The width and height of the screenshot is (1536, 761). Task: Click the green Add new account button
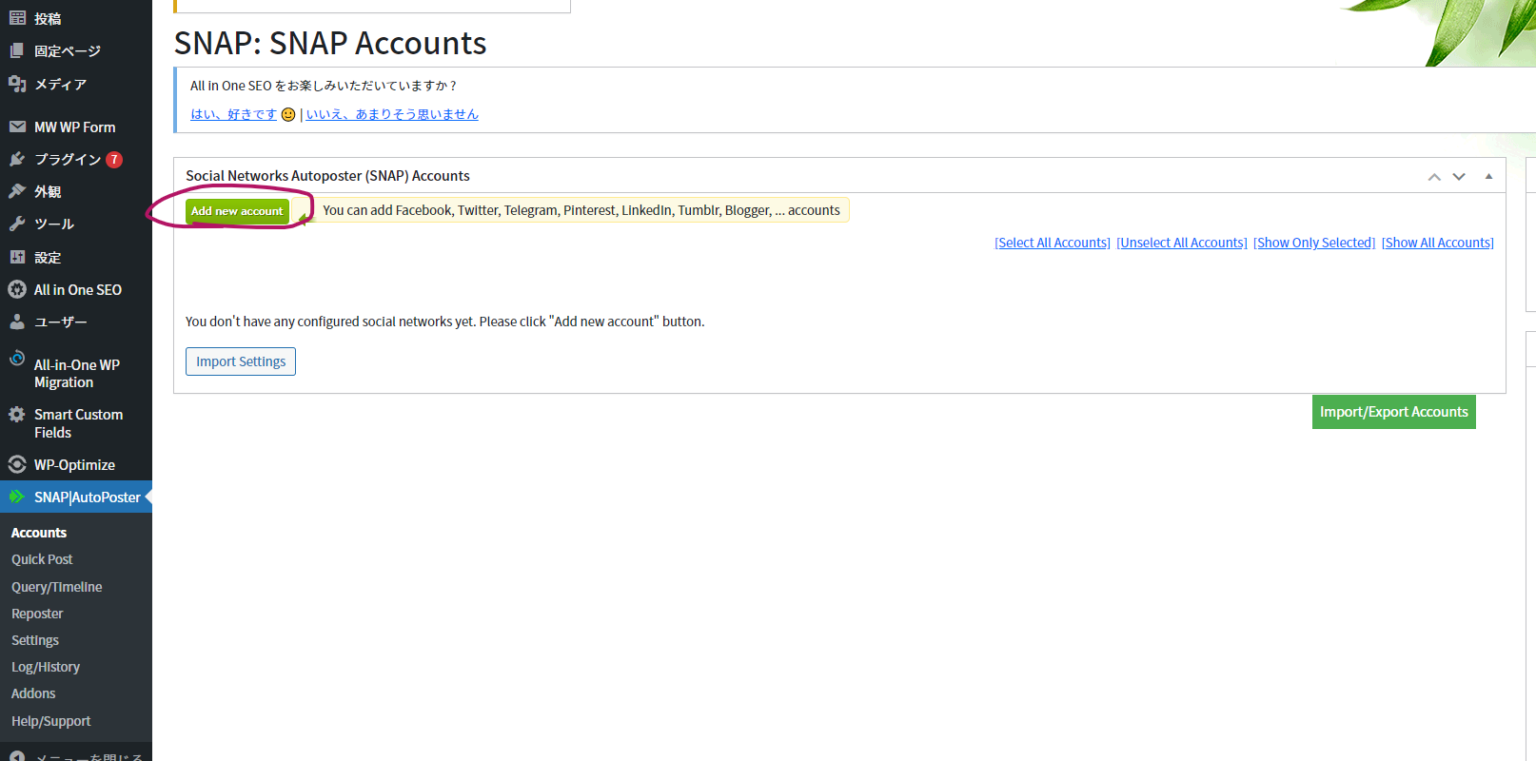tap(236, 211)
